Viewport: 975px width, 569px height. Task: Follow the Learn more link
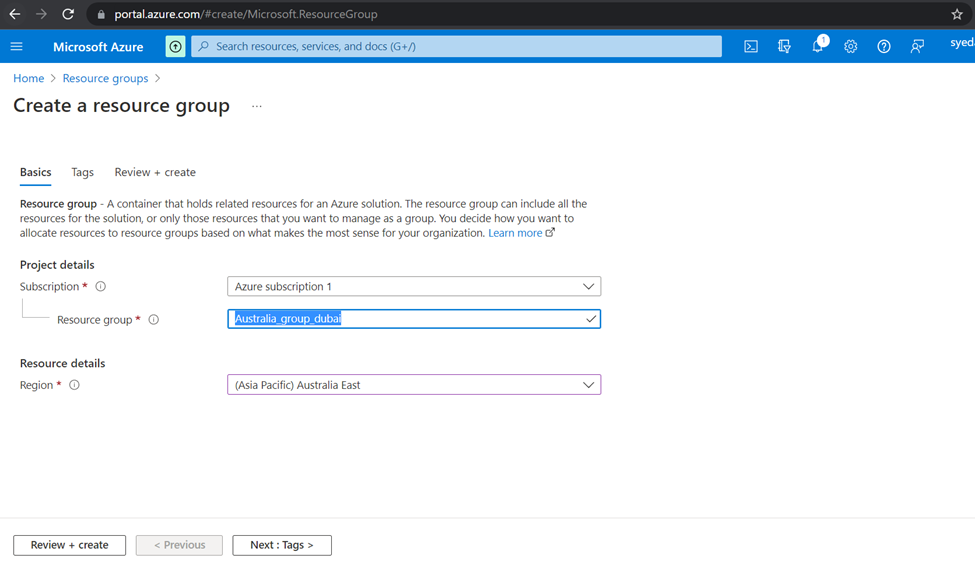pos(515,233)
